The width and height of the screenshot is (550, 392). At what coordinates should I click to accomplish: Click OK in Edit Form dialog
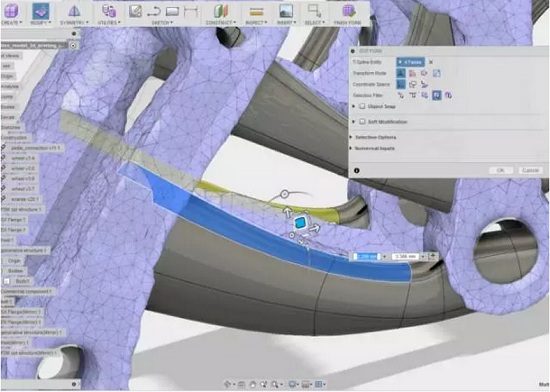coord(501,170)
